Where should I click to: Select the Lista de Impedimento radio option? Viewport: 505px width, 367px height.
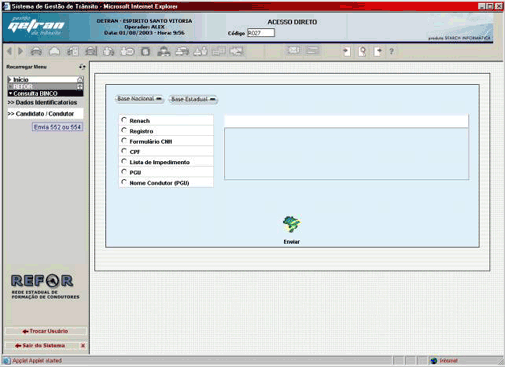pyautogui.click(x=124, y=161)
